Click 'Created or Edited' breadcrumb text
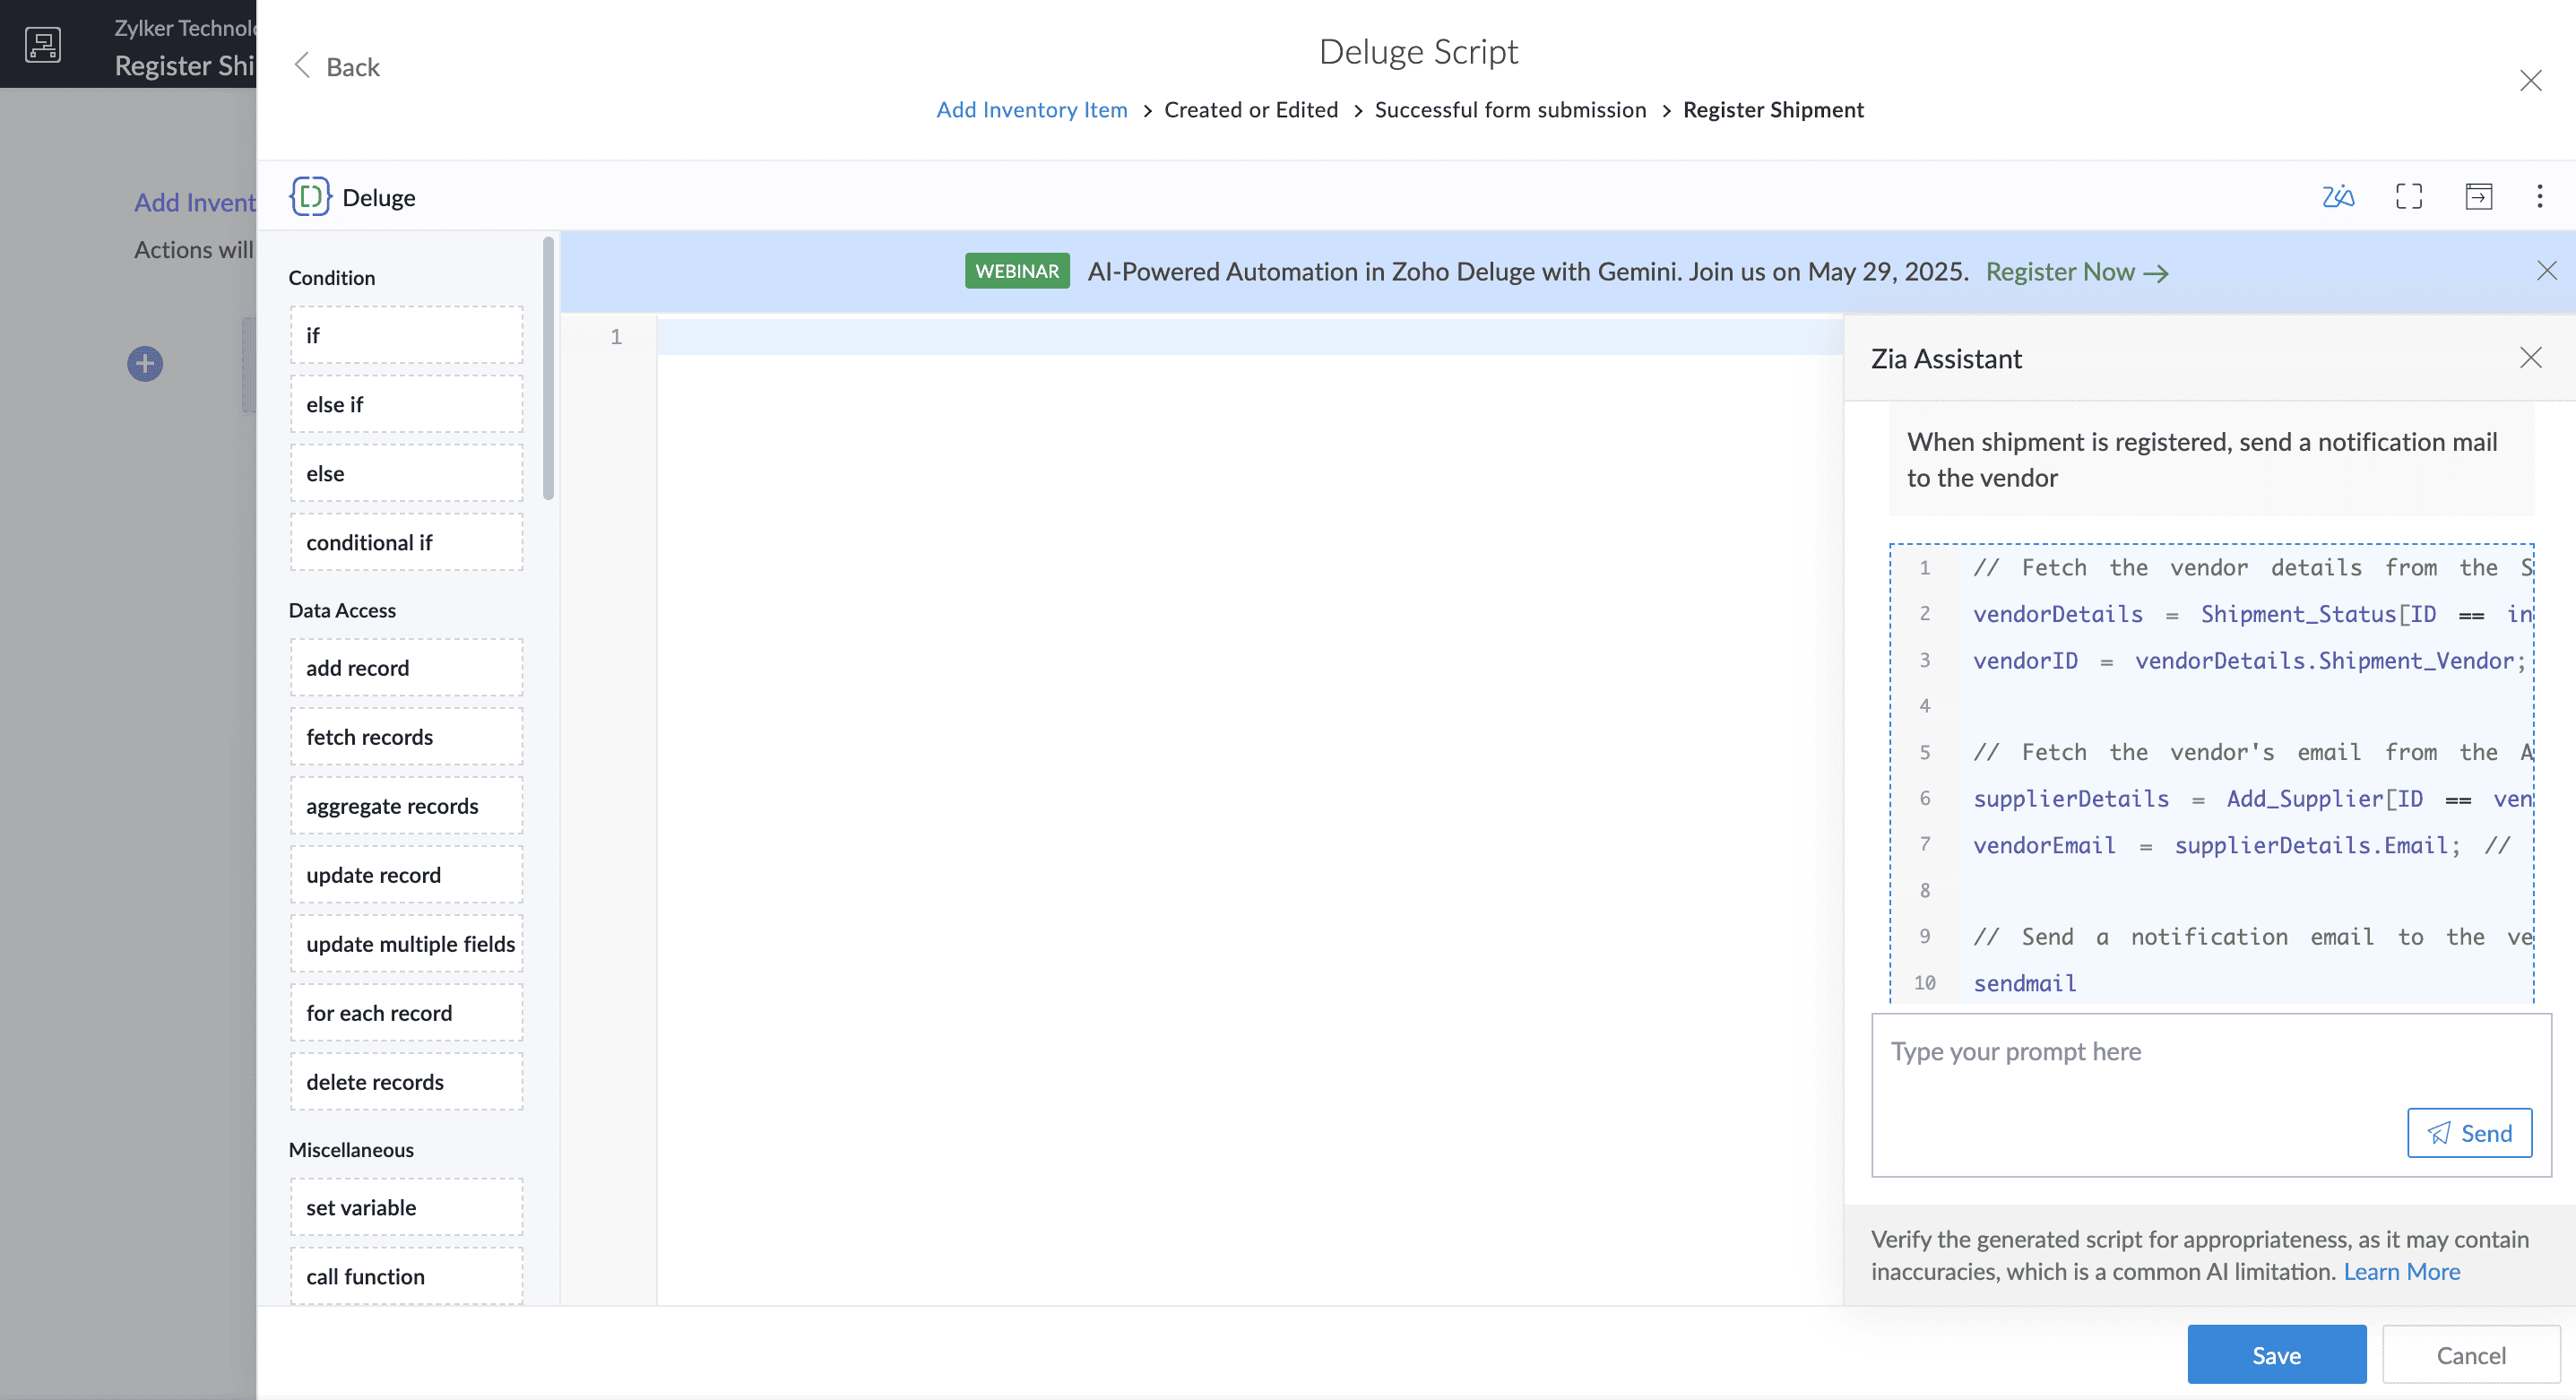Viewport: 2576px width, 1400px height. click(1250, 109)
